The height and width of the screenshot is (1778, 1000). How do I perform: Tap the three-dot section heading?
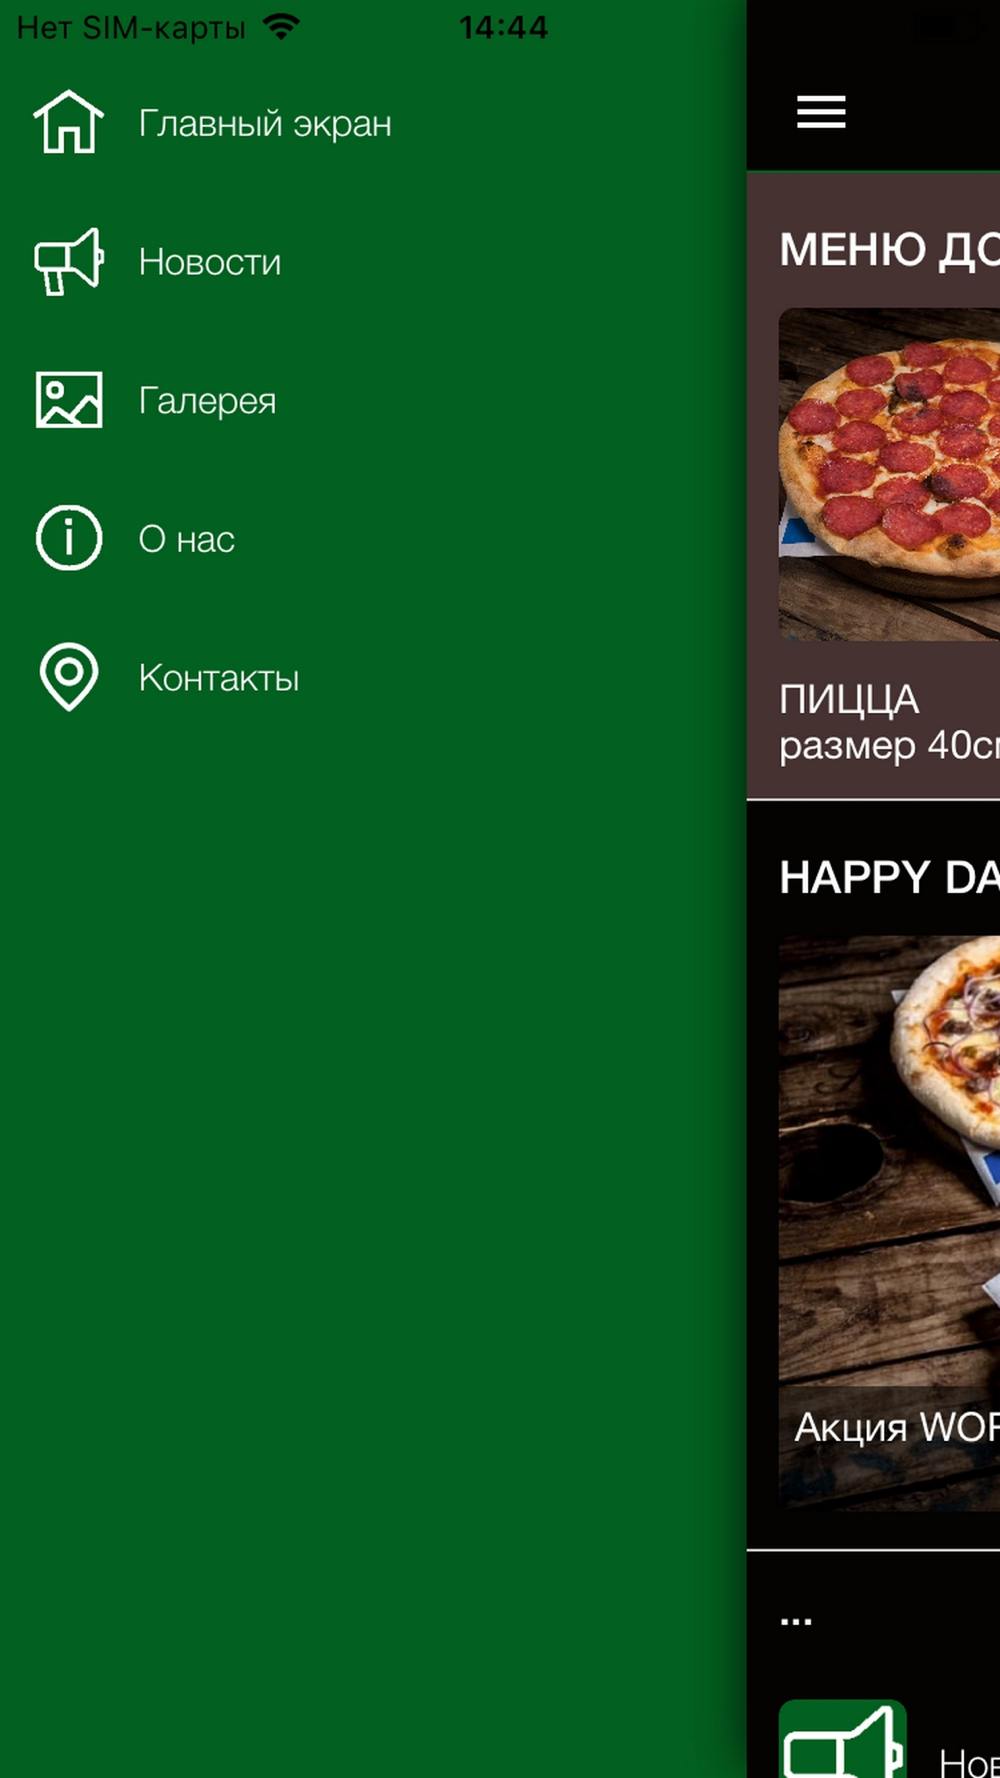(796, 1621)
